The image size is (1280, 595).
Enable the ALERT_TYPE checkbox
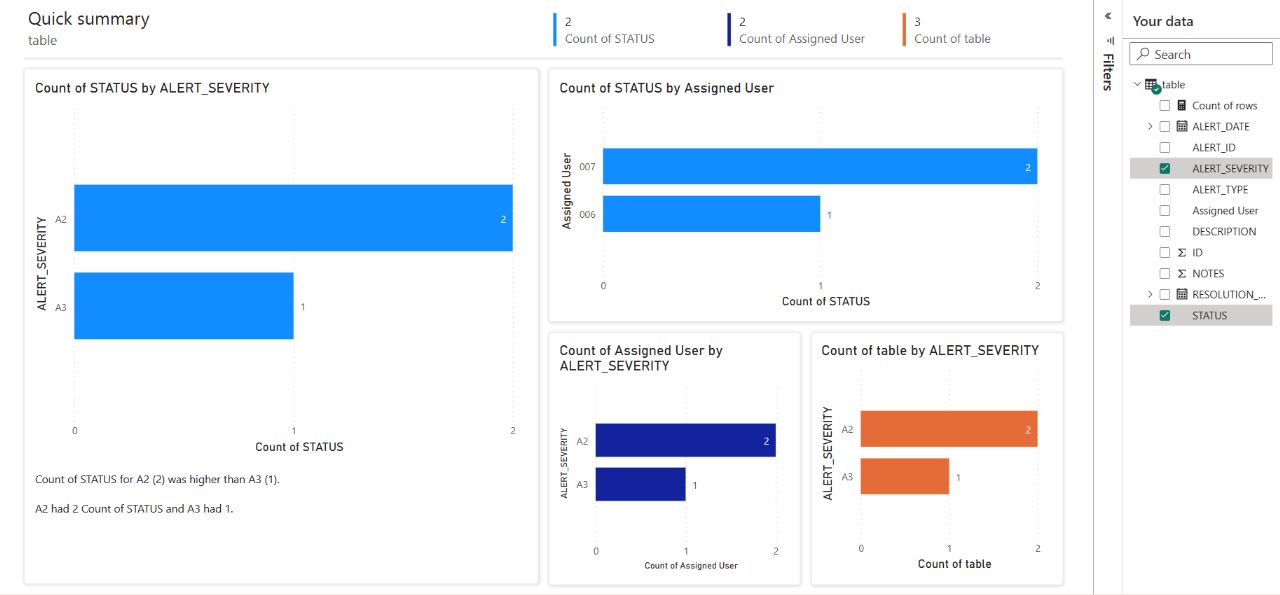[x=1164, y=189]
